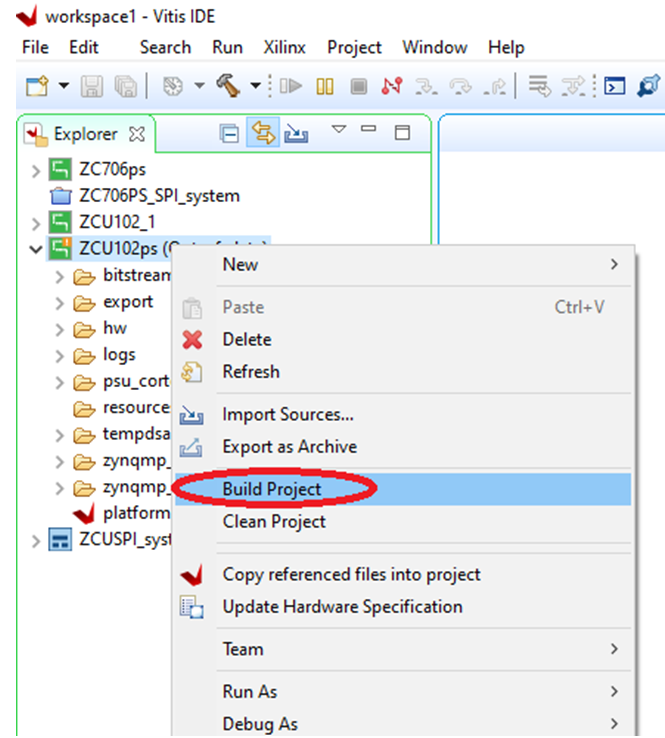Click the red Delete icon in context menu

click(192, 340)
